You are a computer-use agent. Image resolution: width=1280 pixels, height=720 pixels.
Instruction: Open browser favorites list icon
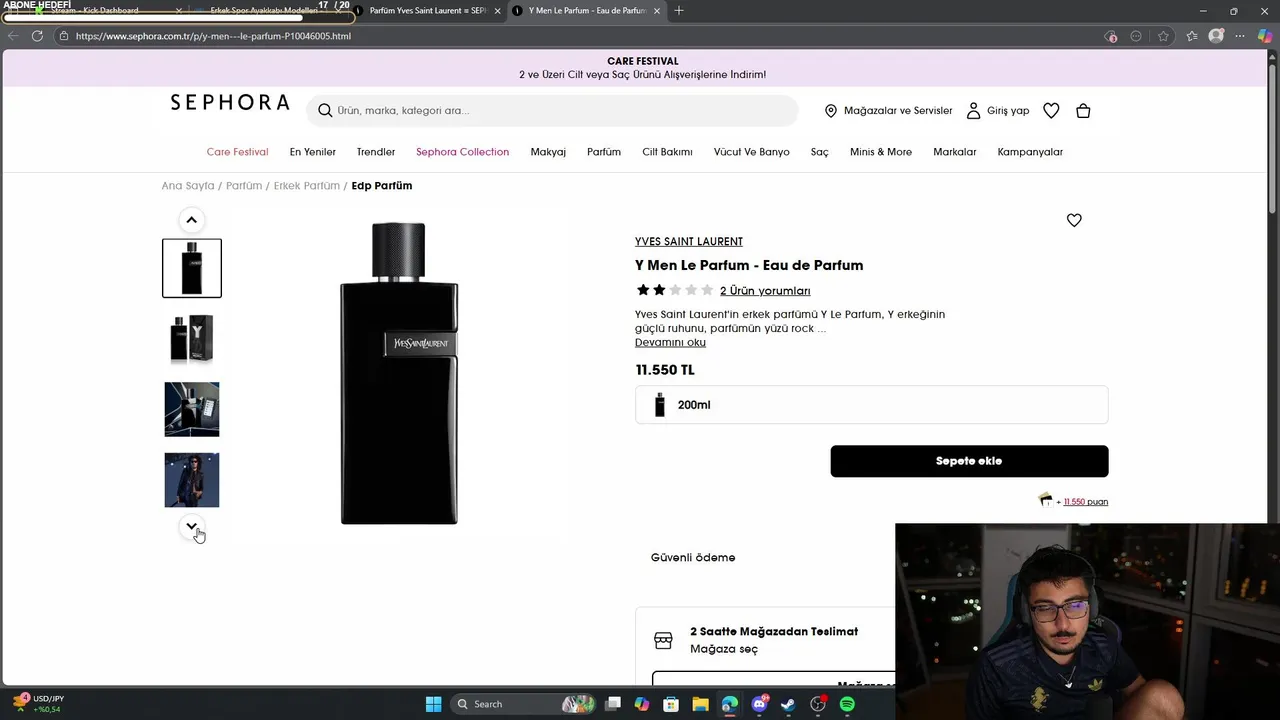point(1192,36)
